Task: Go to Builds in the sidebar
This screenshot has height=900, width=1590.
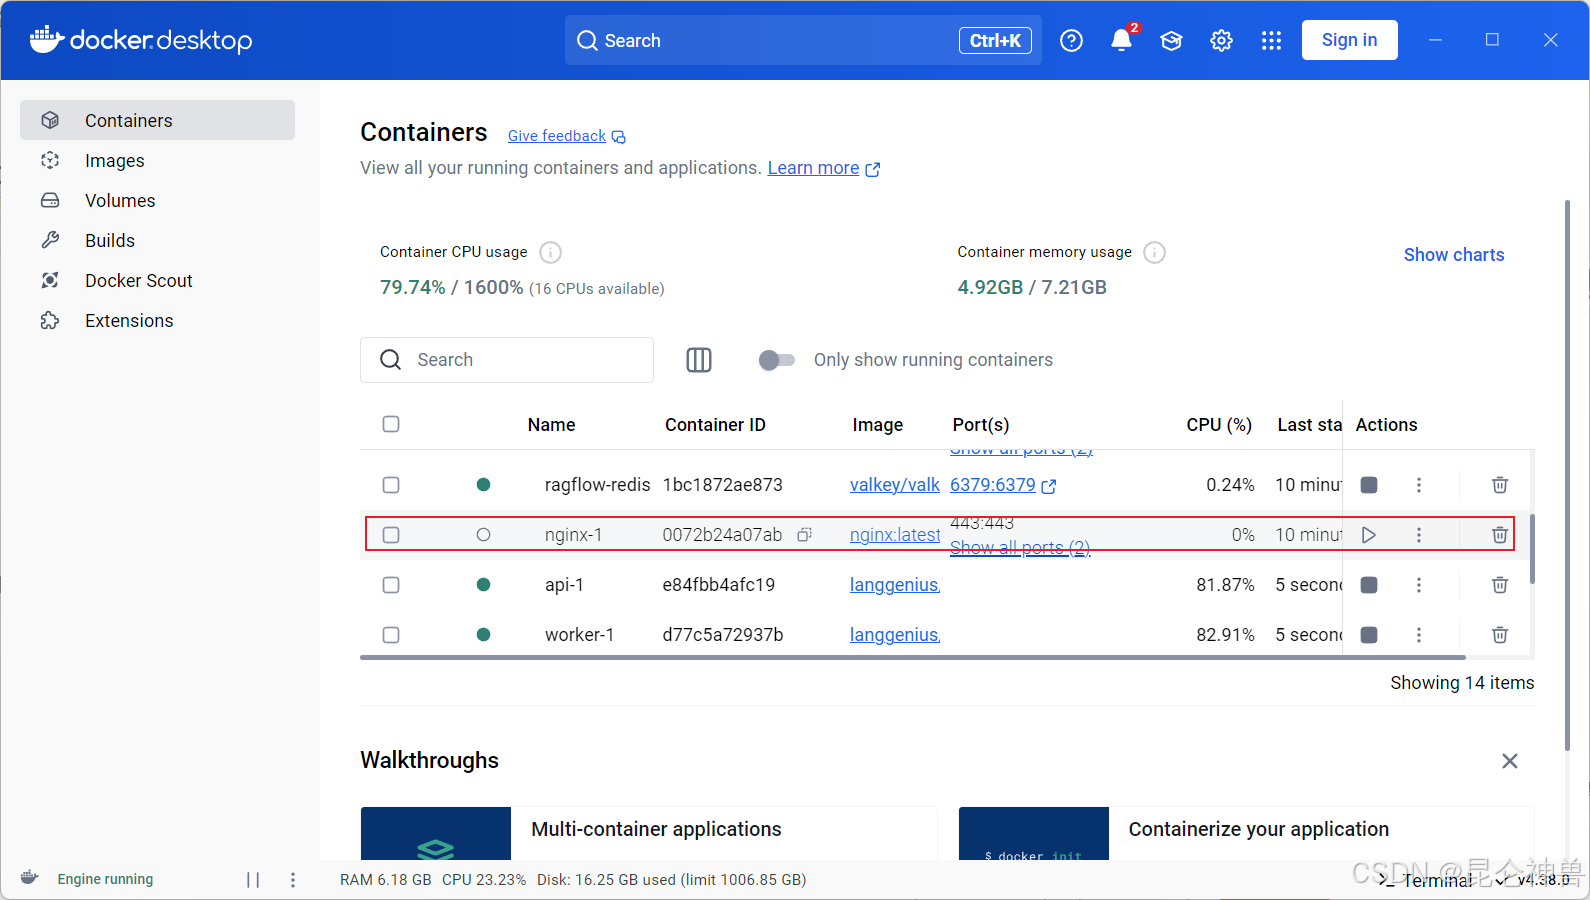Action: [157, 240]
